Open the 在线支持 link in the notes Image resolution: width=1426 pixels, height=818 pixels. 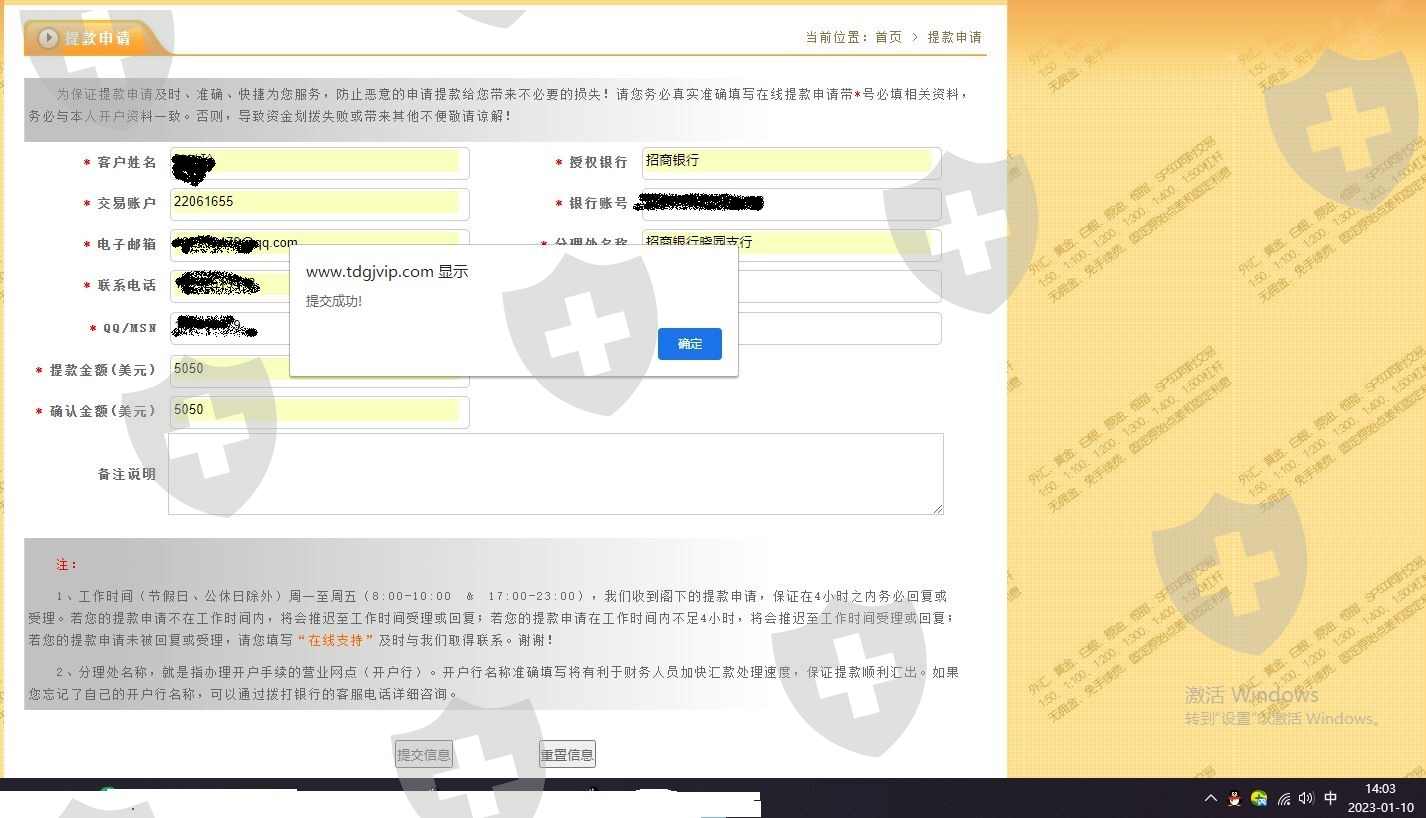click(x=335, y=640)
